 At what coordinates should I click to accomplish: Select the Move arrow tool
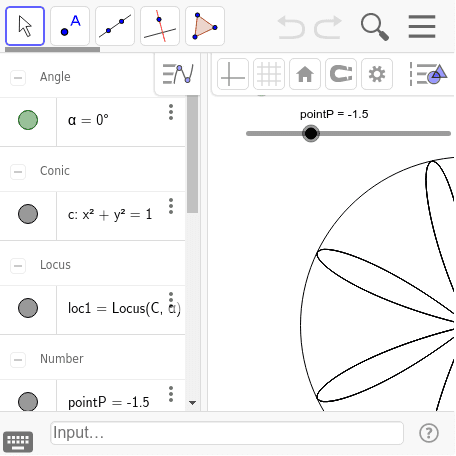tap(25, 26)
